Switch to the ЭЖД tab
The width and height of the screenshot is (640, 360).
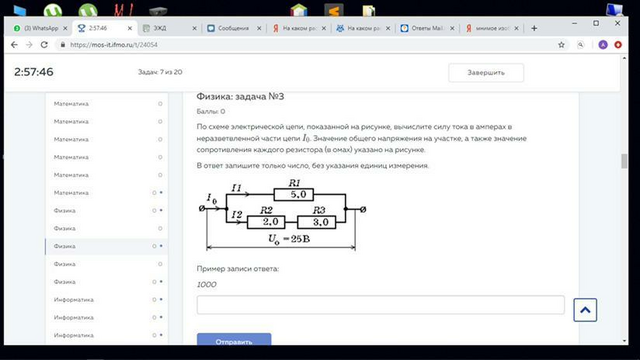point(165,28)
